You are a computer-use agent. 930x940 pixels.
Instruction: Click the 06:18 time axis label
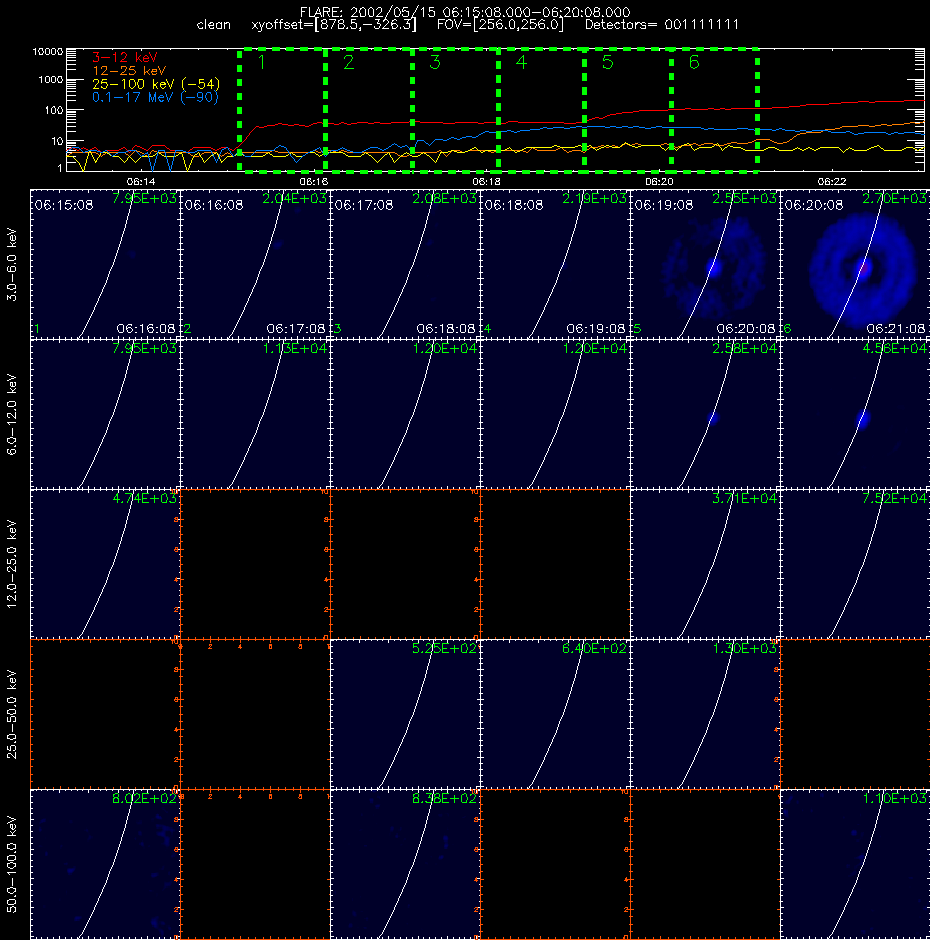pyautogui.click(x=486, y=181)
